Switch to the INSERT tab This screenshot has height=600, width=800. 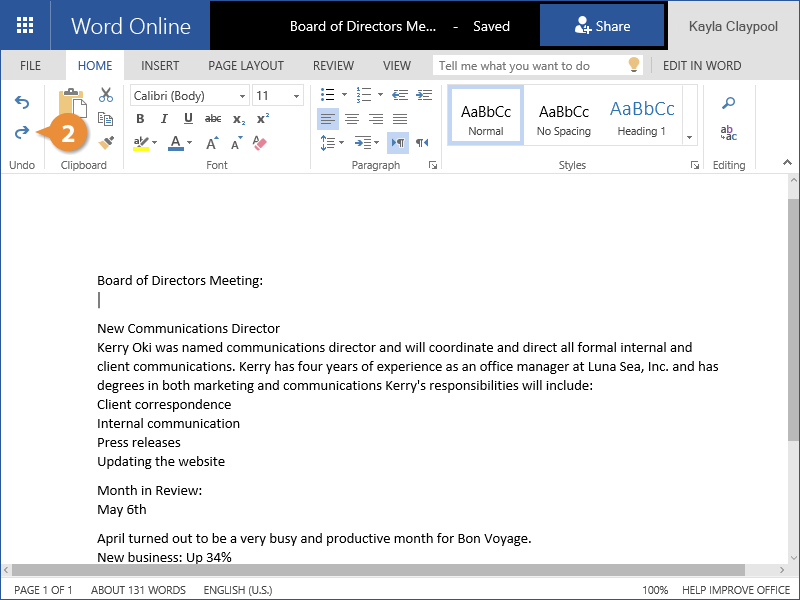pyautogui.click(x=160, y=66)
